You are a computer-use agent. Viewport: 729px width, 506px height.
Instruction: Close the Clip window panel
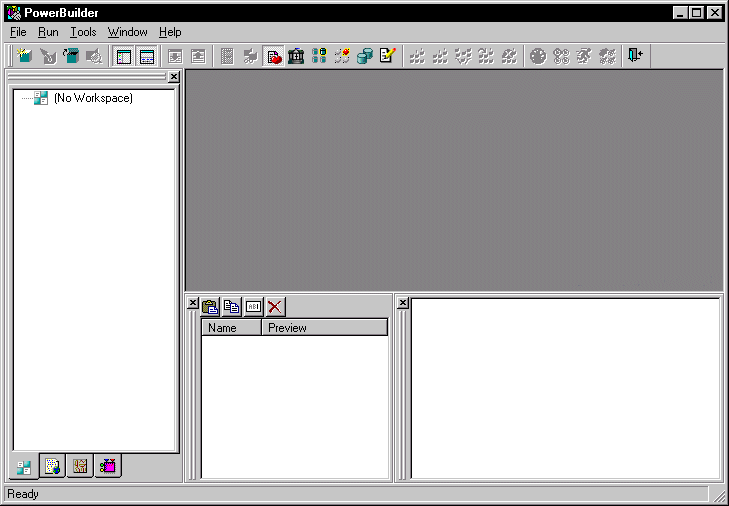coord(193,303)
